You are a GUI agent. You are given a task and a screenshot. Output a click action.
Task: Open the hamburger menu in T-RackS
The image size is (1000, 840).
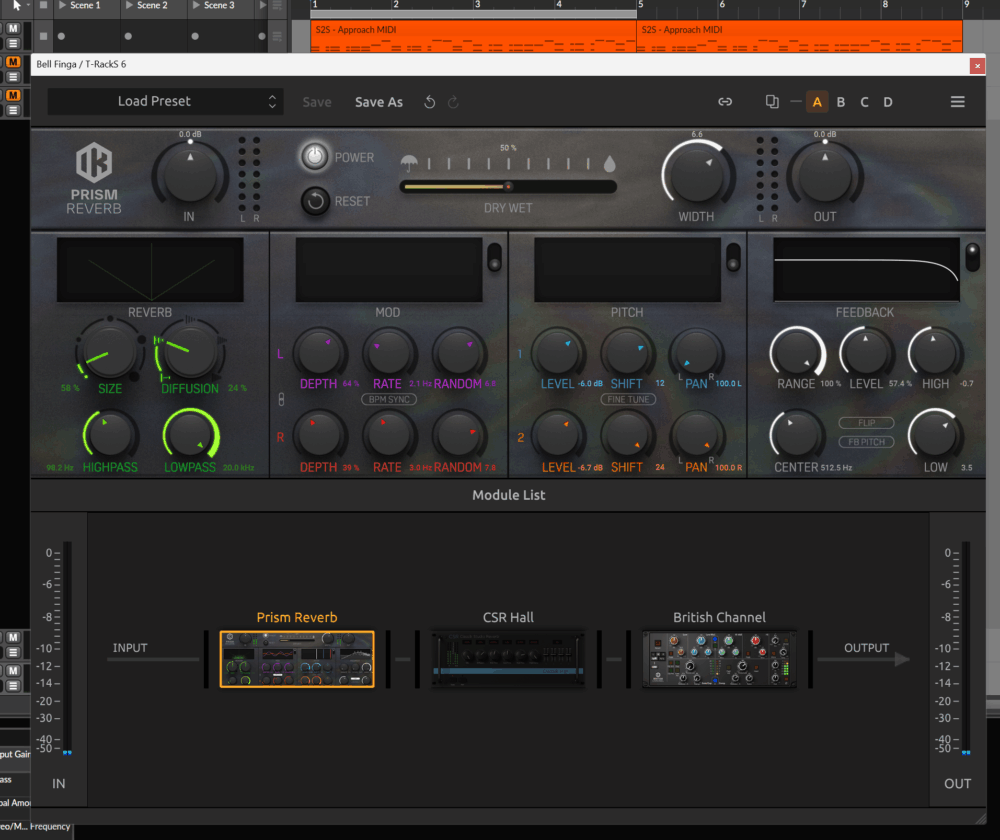coord(957,102)
